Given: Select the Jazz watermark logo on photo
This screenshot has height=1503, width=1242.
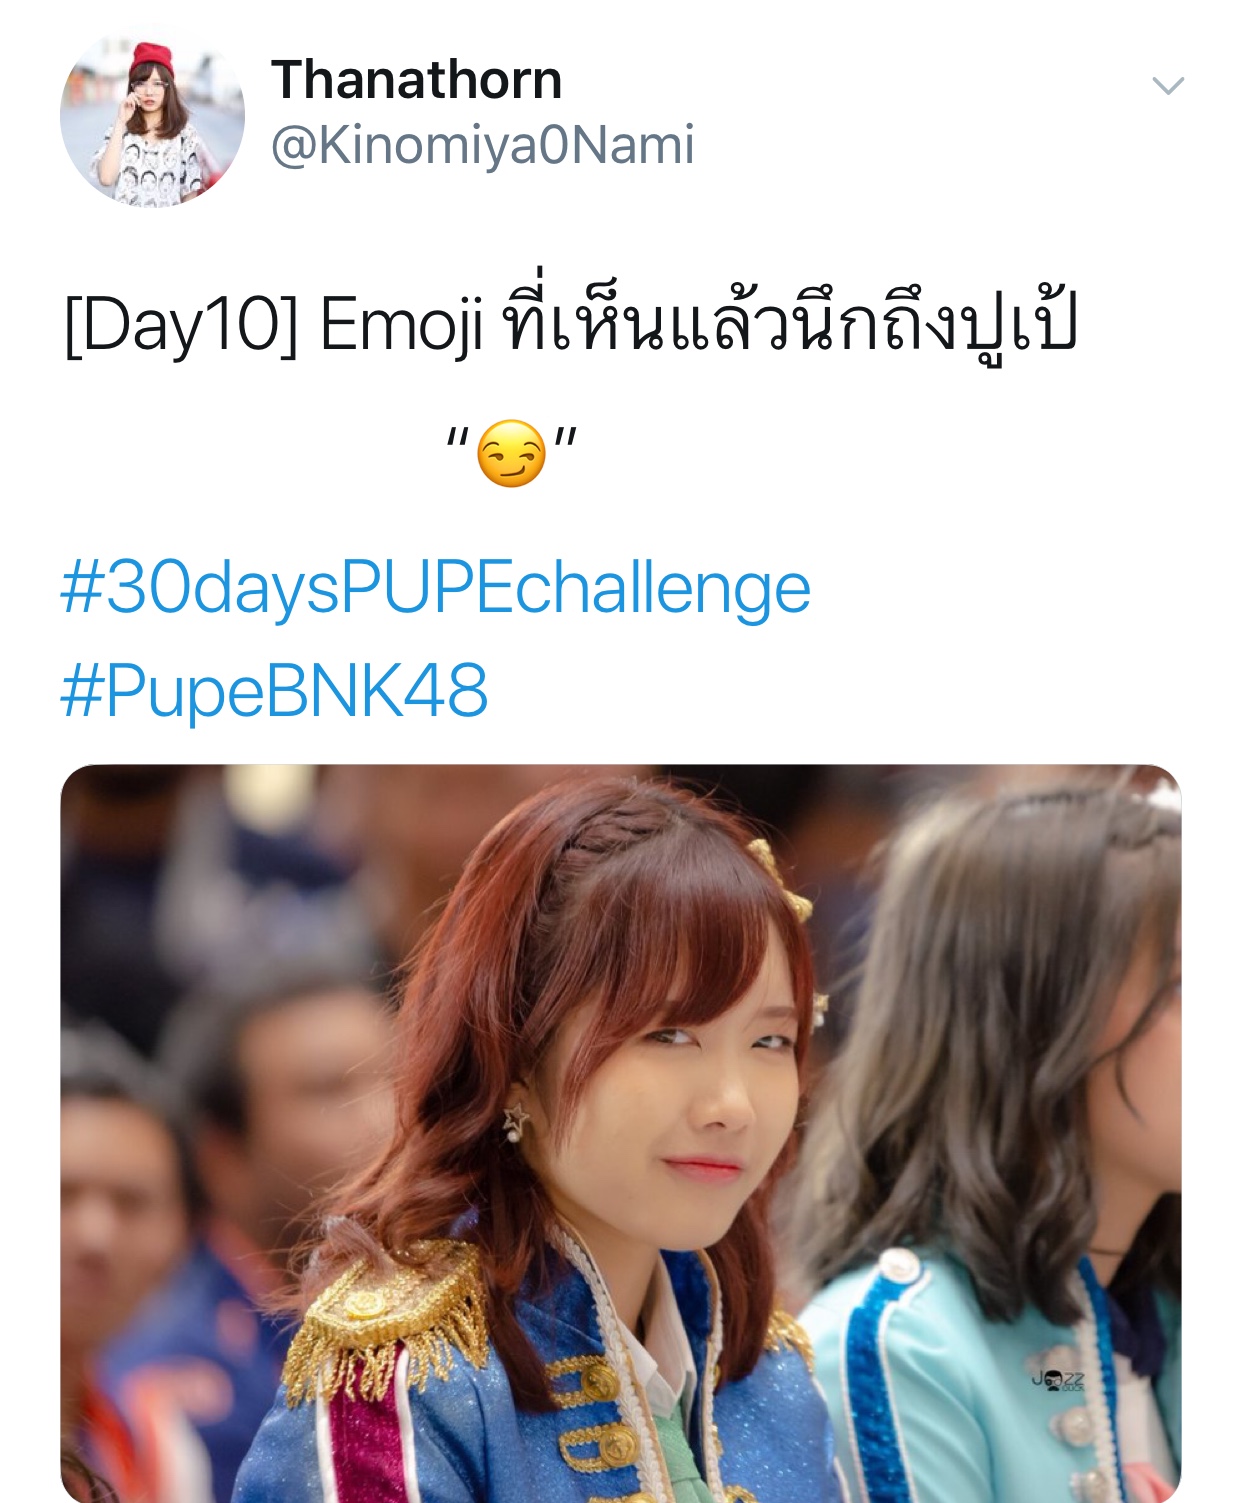Looking at the screenshot, I should coord(1058,1381).
